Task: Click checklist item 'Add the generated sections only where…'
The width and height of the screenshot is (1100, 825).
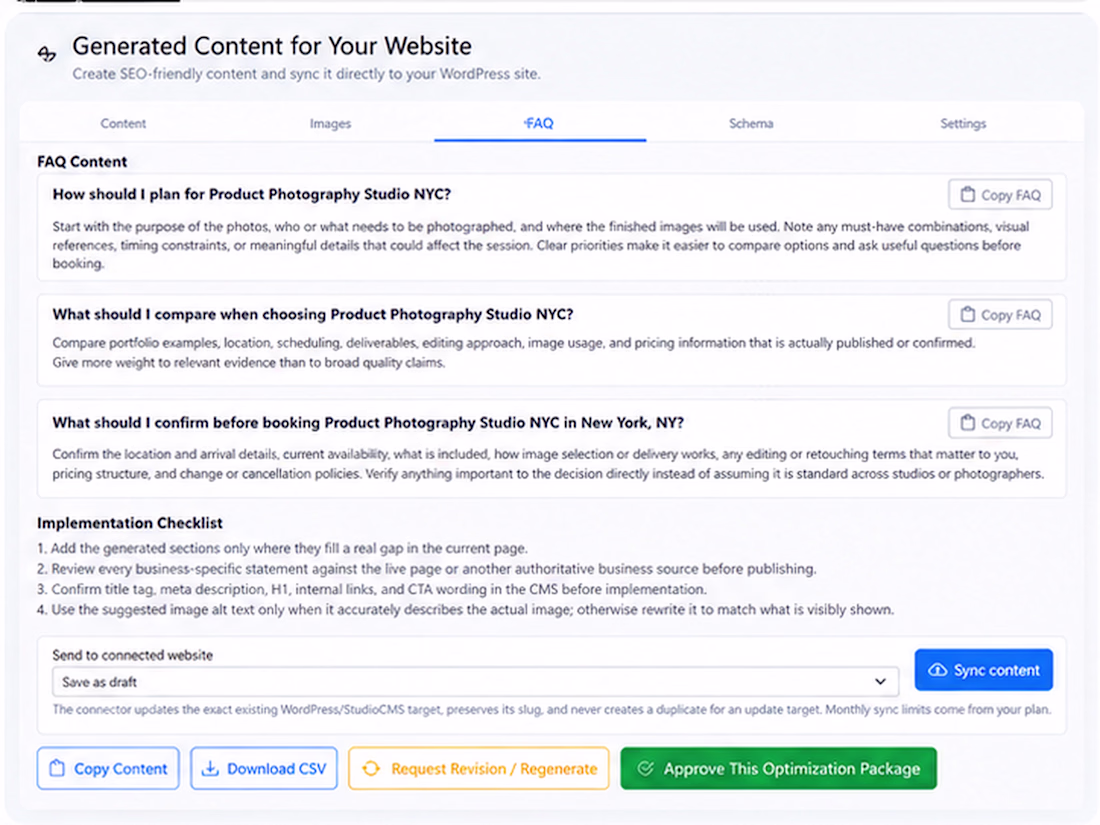Action: tap(282, 548)
